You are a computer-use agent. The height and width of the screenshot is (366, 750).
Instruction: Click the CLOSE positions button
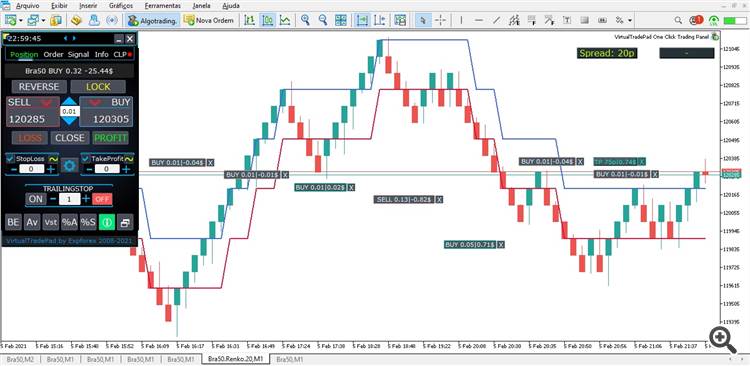pos(70,138)
